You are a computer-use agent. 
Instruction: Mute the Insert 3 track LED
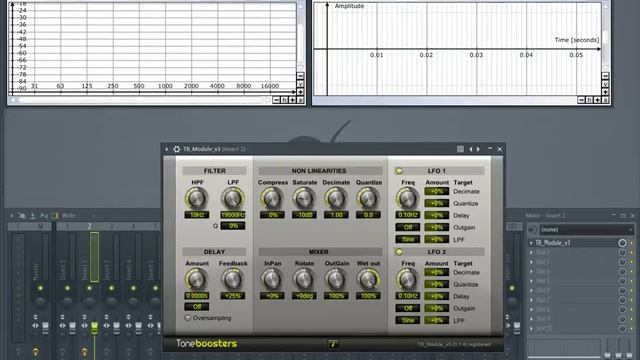111,288
